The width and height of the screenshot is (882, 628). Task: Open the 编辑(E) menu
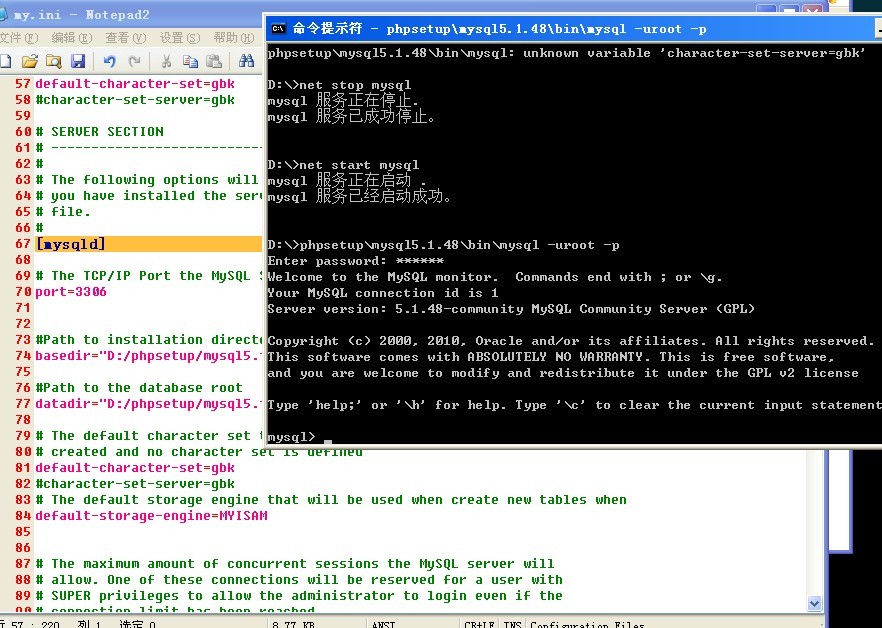pos(71,38)
